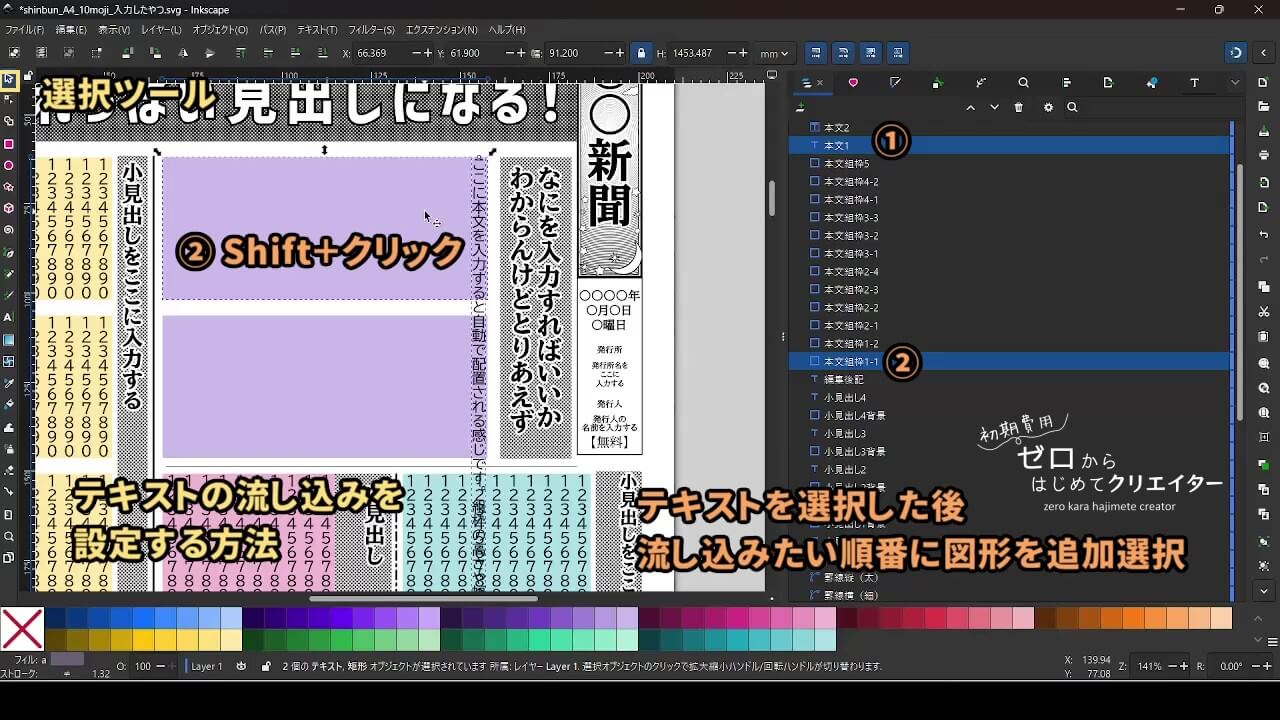Open the Fill and Stroke panel tab
Viewport: 1280px width, 720px height.
(x=895, y=83)
